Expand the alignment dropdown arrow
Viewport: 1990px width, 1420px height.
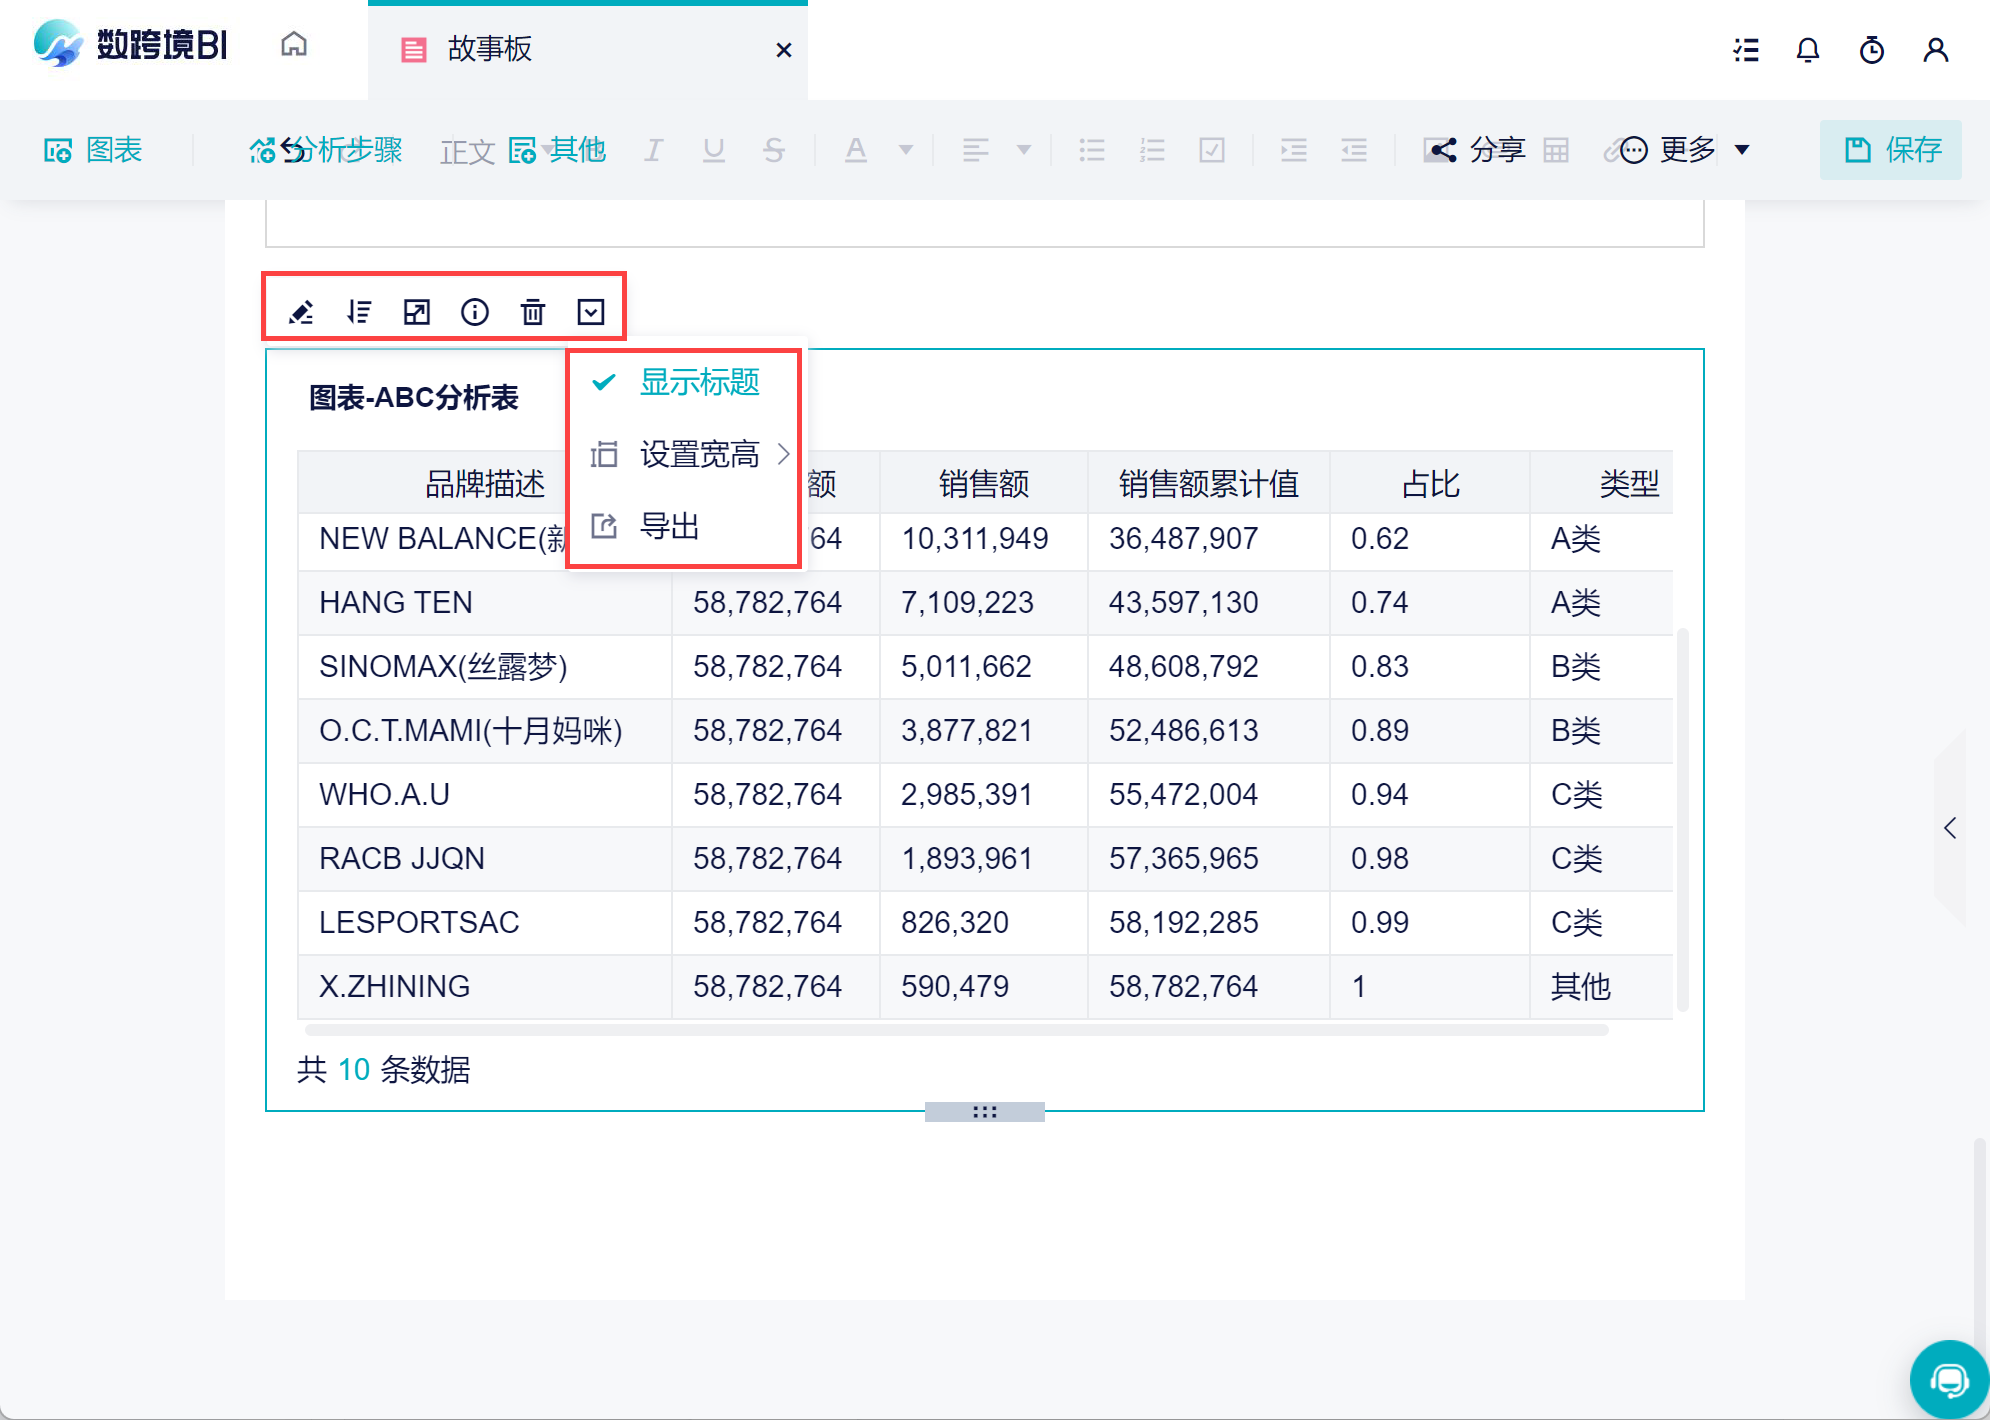click(x=1024, y=150)
